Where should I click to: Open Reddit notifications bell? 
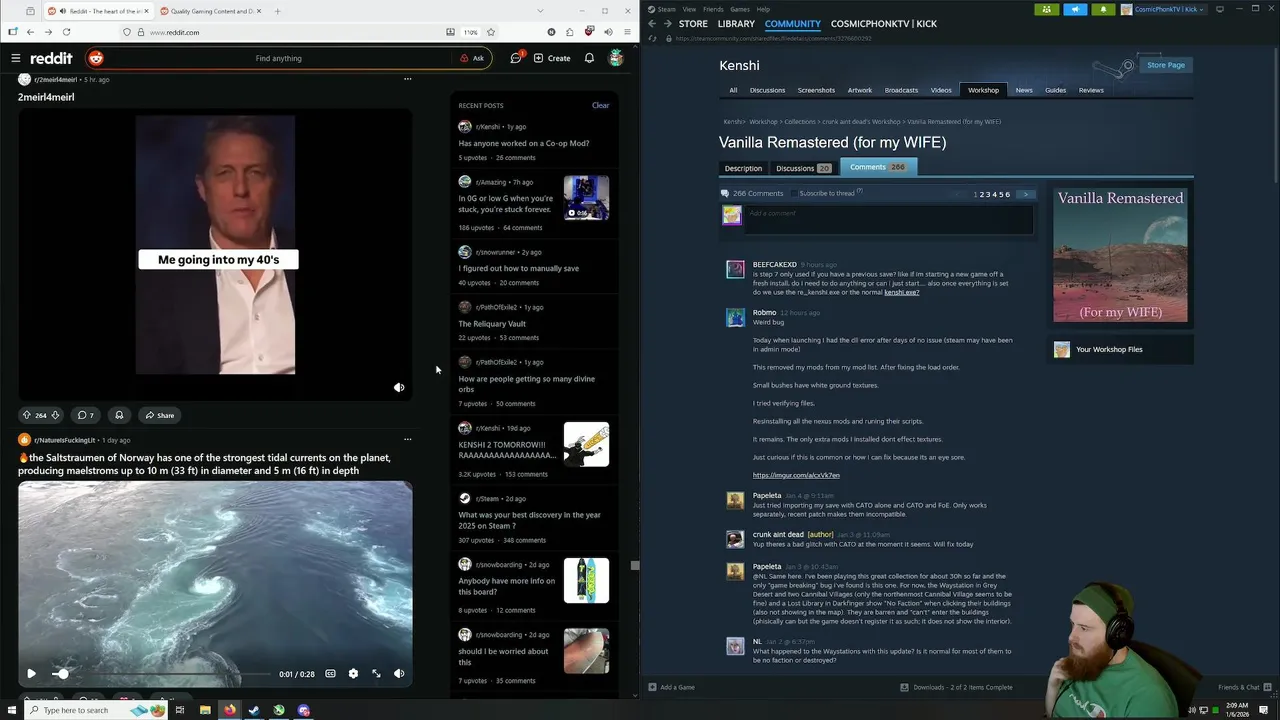(589, 58)
